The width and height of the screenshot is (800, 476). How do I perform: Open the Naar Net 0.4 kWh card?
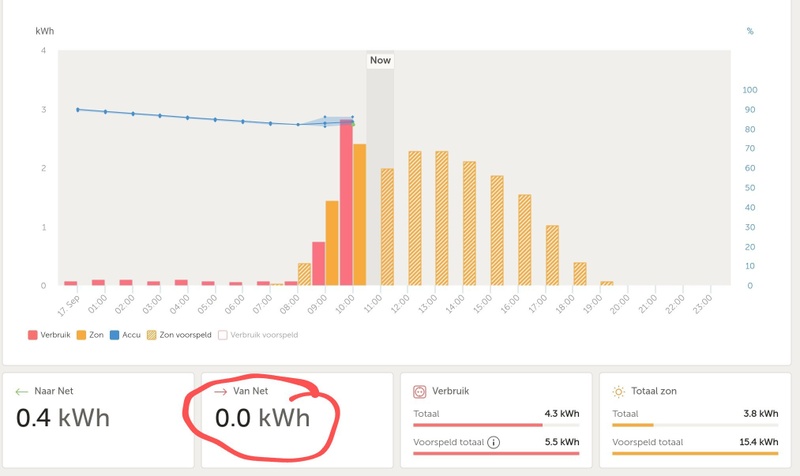click(x=98, y=420)
